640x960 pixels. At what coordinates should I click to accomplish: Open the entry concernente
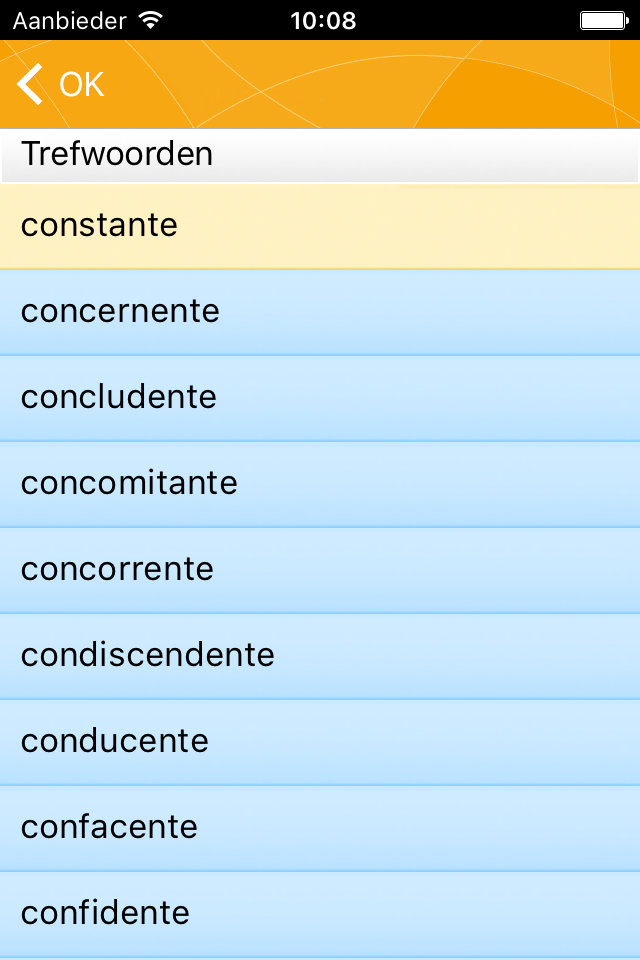(x=320, y=312)
